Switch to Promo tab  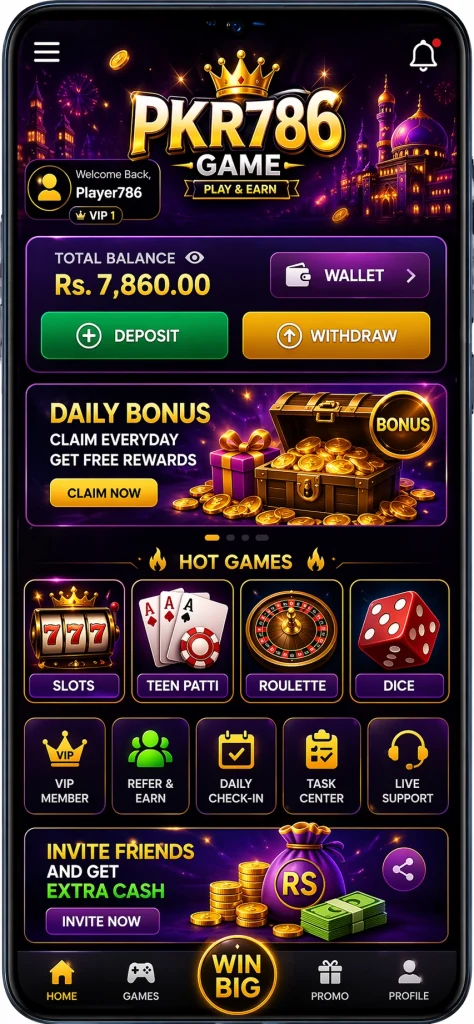pos(330,982)
